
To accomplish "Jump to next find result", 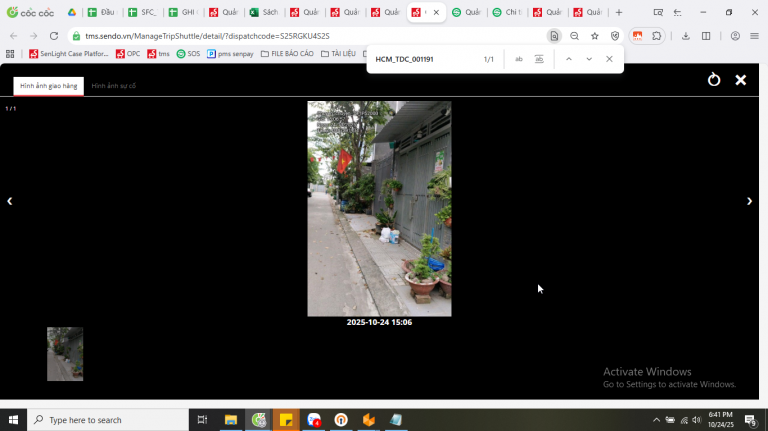I will coord(589,59).
